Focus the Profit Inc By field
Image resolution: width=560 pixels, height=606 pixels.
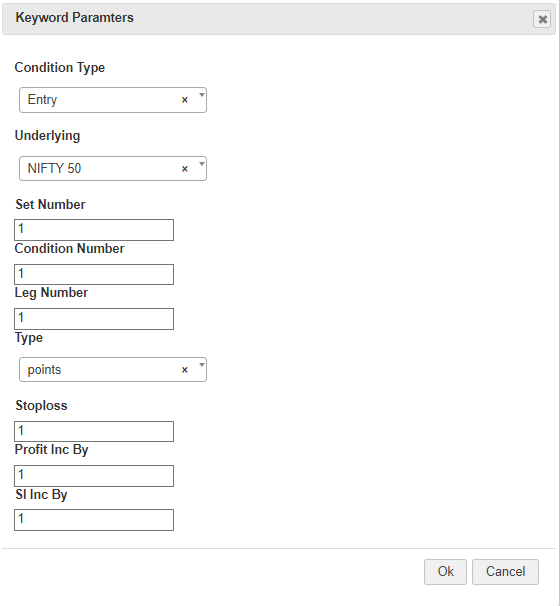pos(94,476)
